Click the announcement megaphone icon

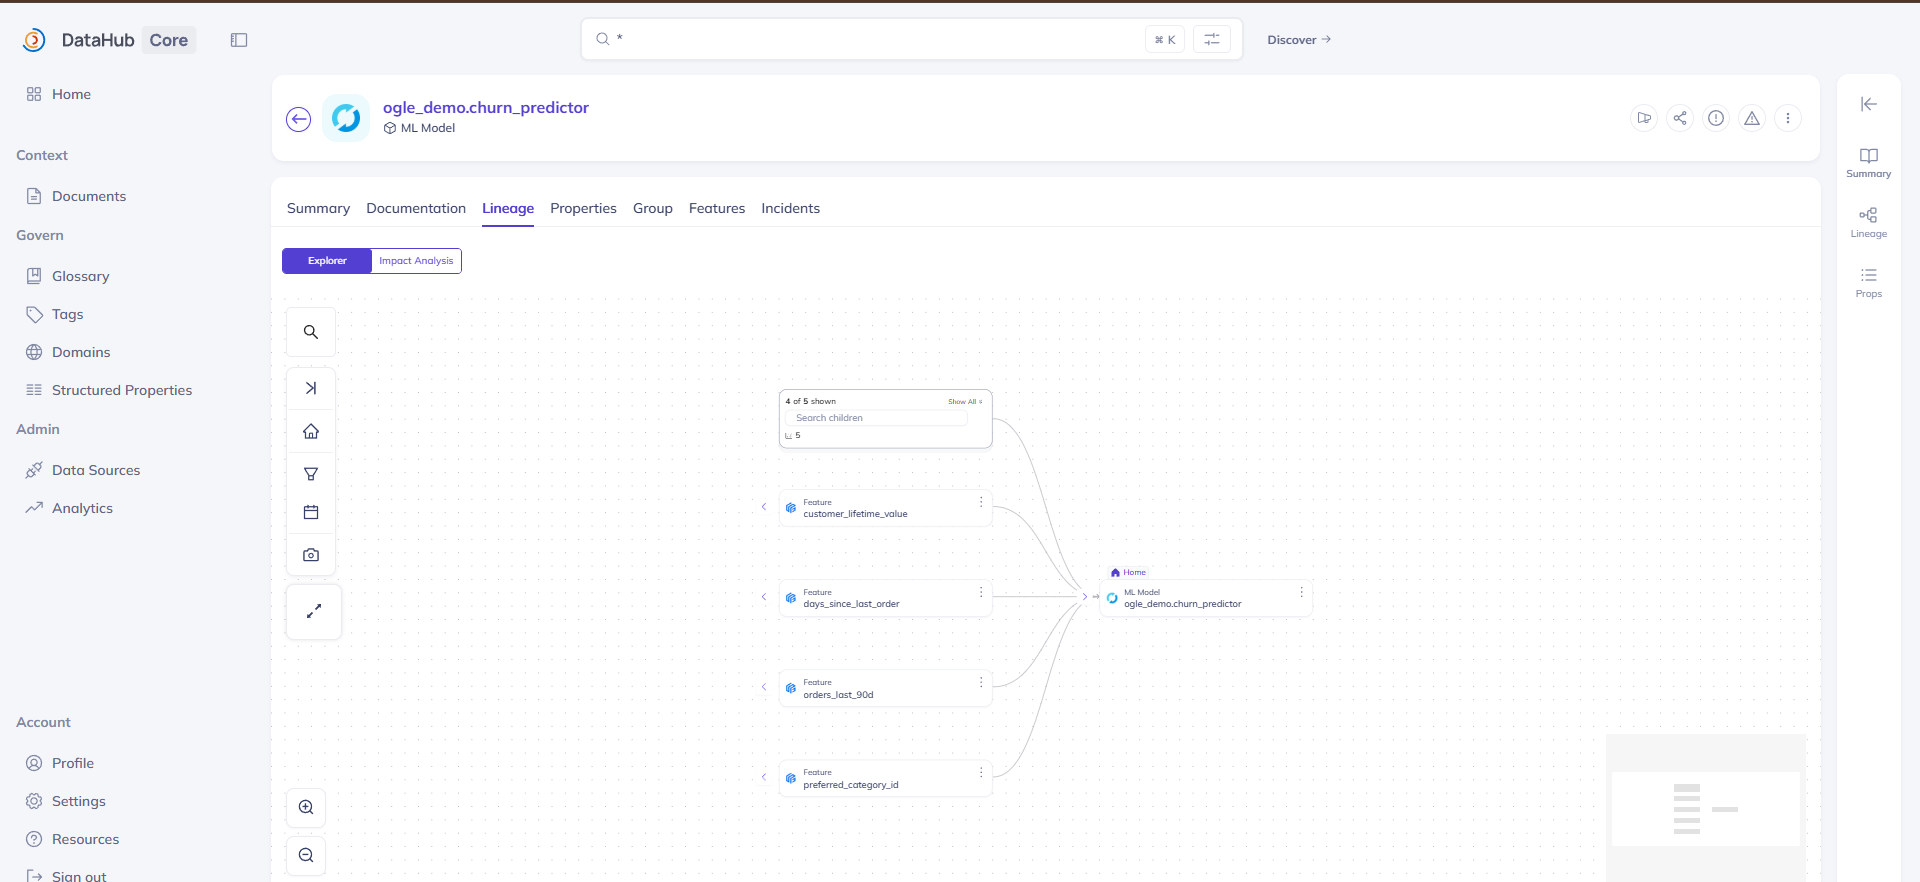tap(1644, 118)
